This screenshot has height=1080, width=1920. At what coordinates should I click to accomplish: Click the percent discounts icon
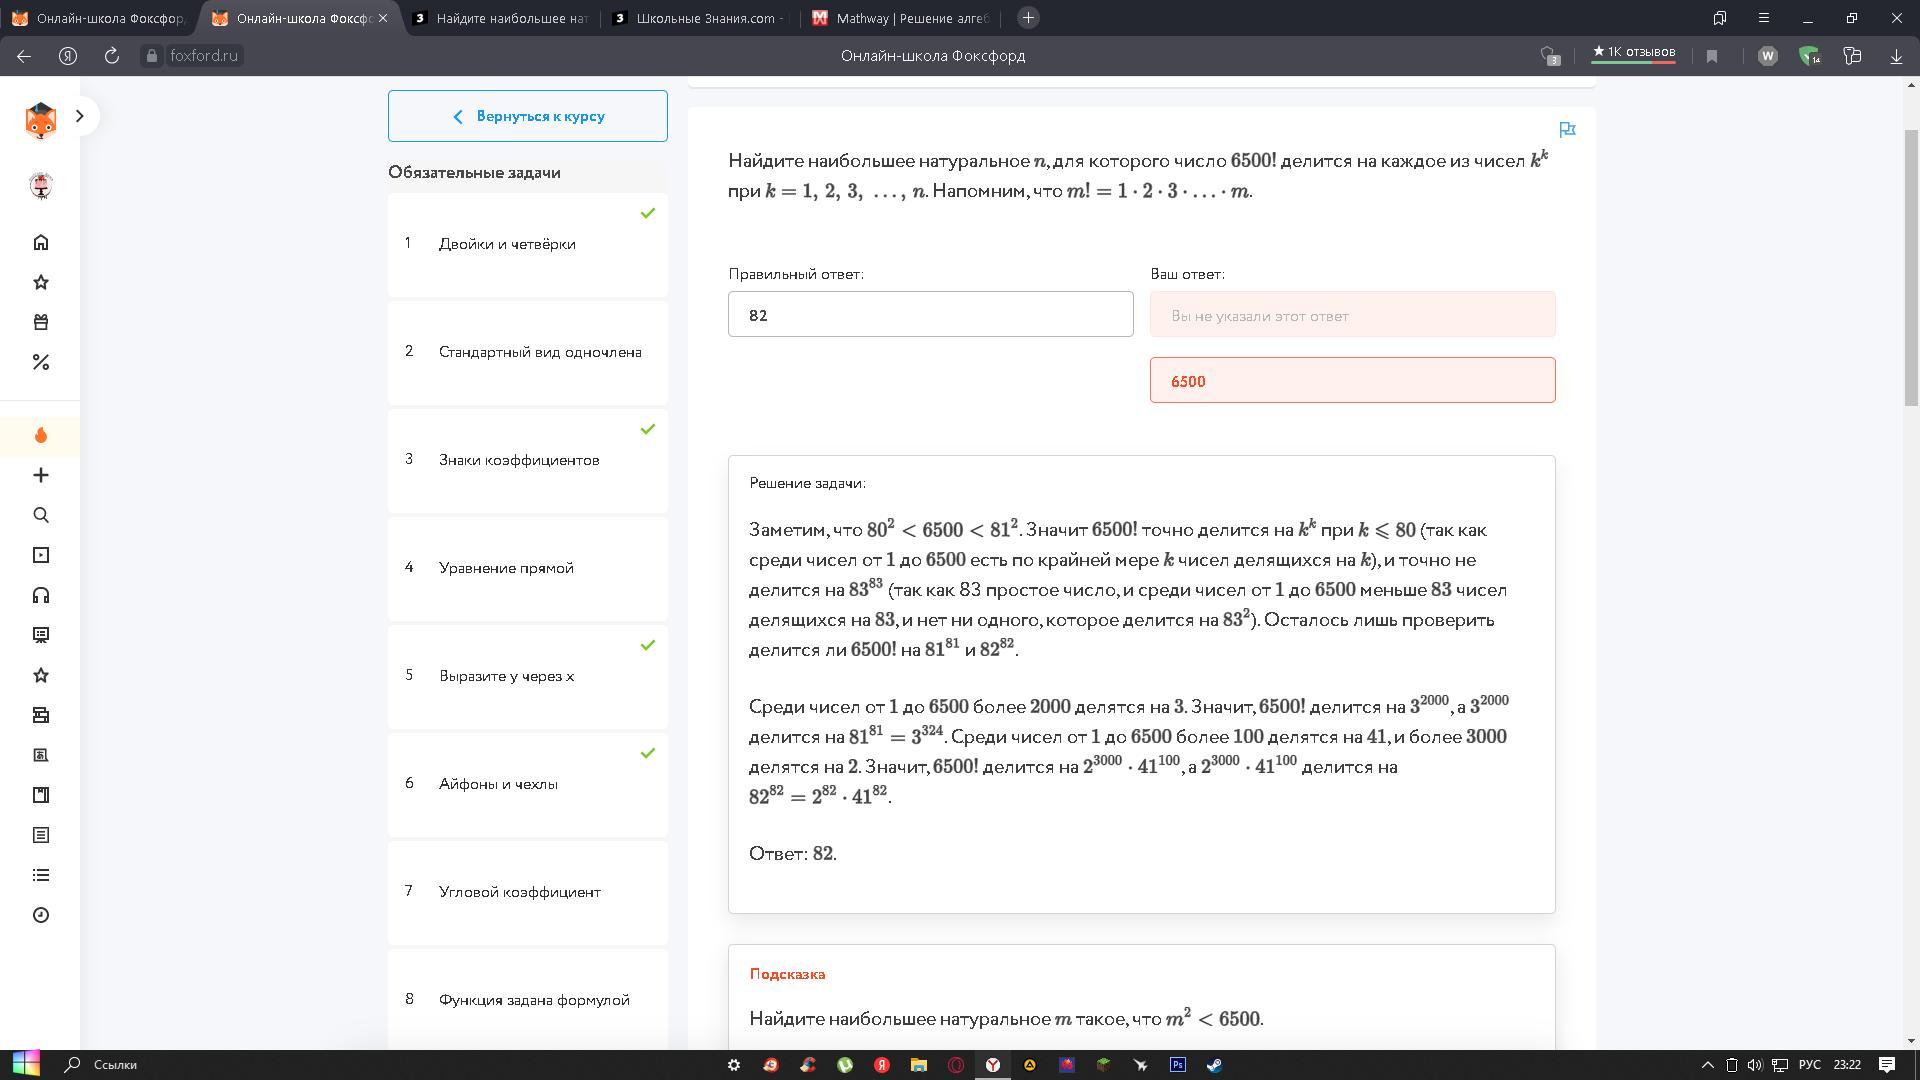pyautogui.click(x=41, y=362)
